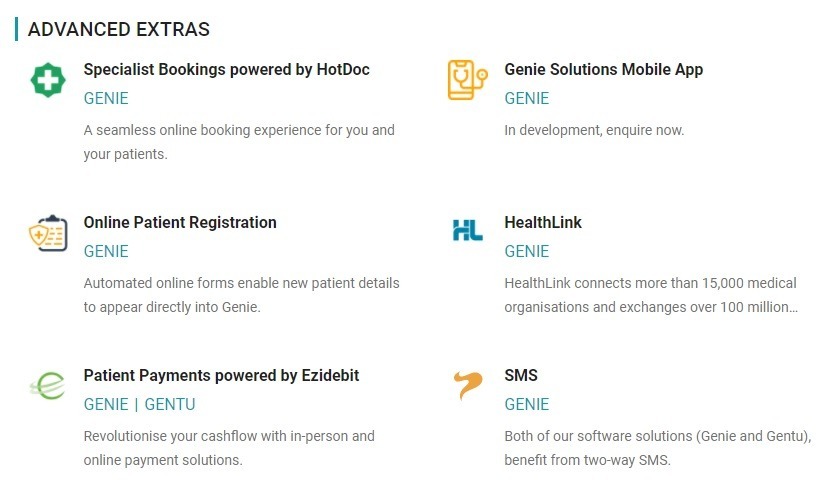Click GENTU tag under Patient Payments
This screenshot has height=480, width=830.
(170, 404)
